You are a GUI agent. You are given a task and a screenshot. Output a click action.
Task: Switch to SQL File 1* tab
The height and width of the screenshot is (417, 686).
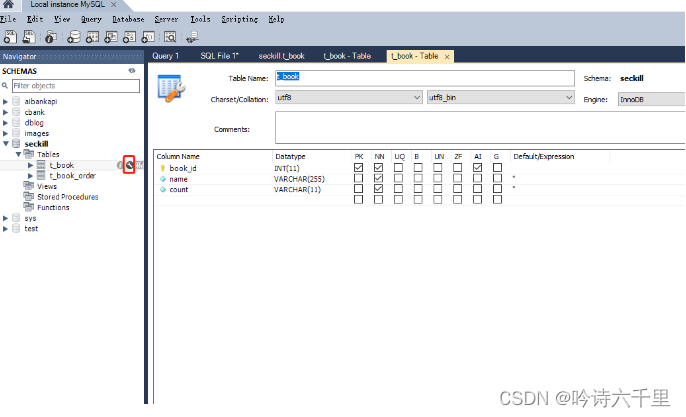pyautogui.click(x=219, y=56)
